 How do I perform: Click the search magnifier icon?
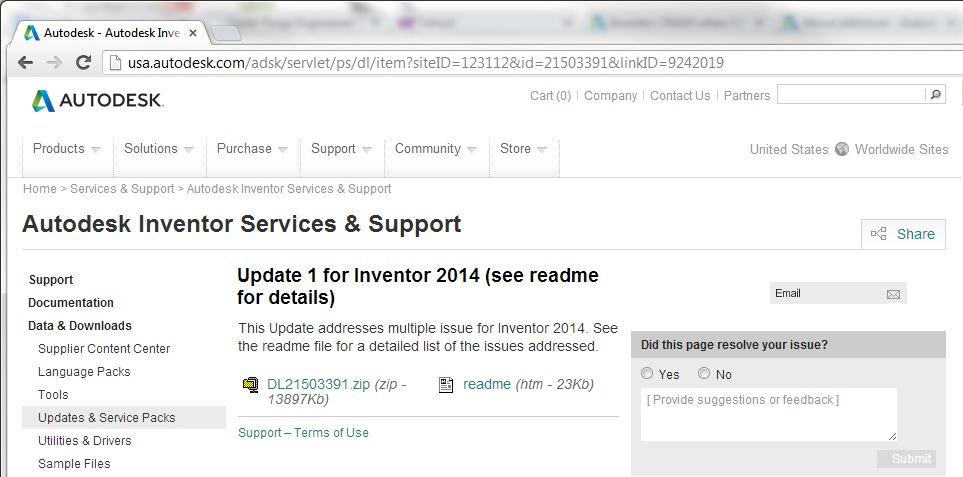point(935,95)
